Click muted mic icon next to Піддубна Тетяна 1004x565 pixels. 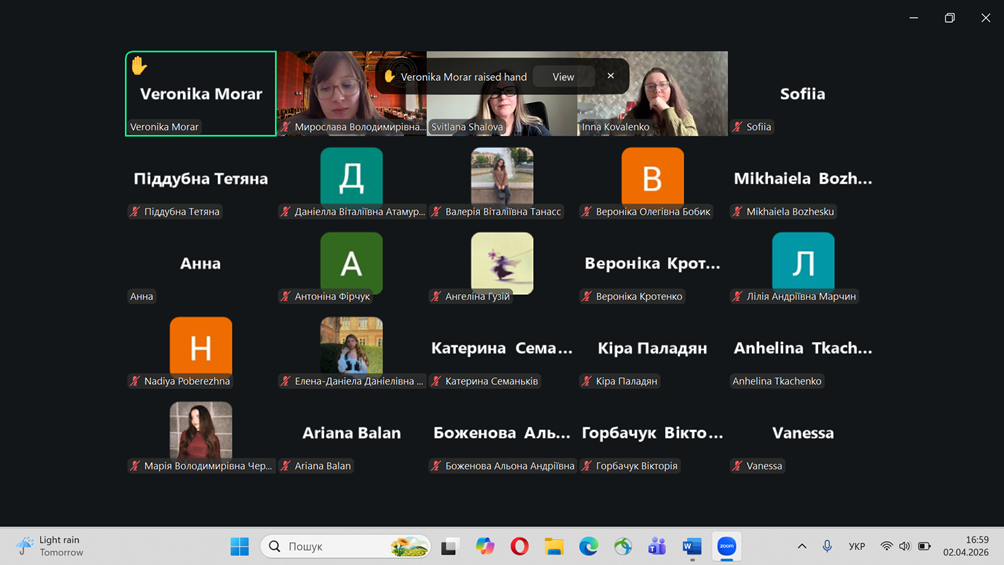pyautogui.click(x=135, y=211)
